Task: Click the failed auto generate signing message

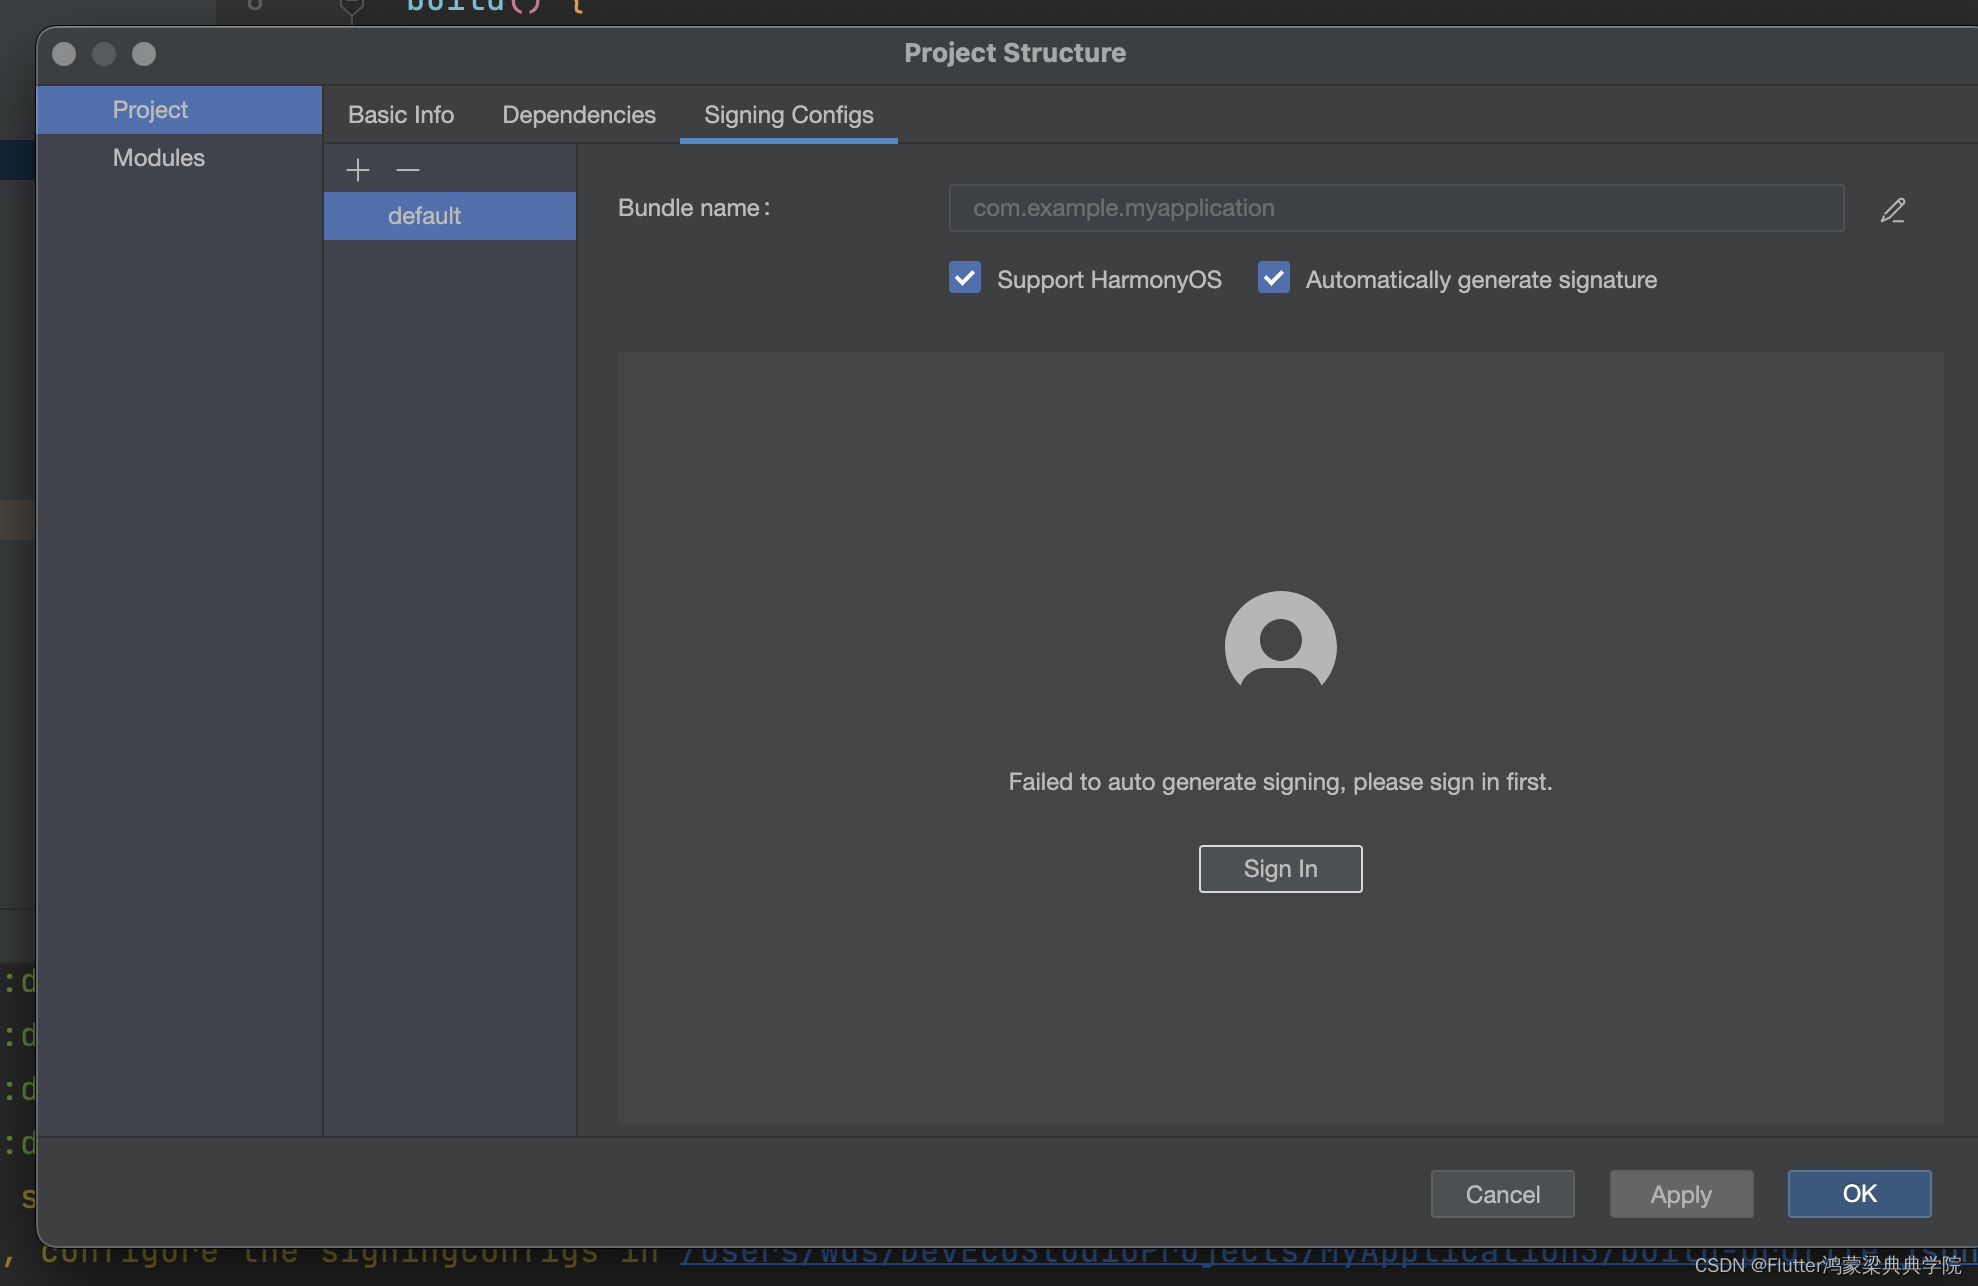Action: [1280, 782]
